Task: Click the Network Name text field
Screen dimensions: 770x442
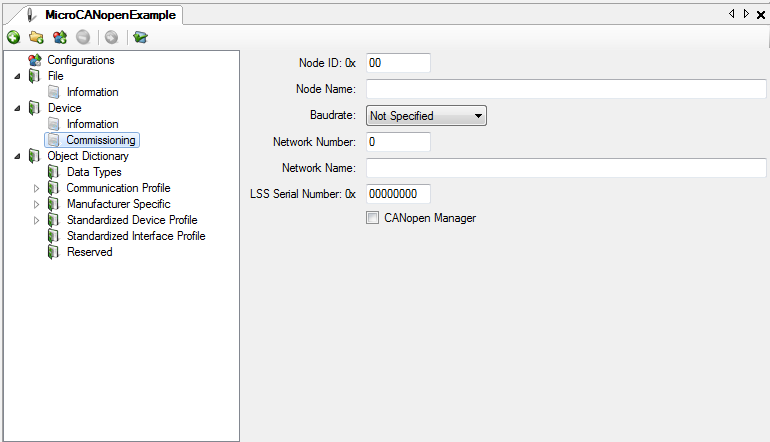Action: coord(565,168)
